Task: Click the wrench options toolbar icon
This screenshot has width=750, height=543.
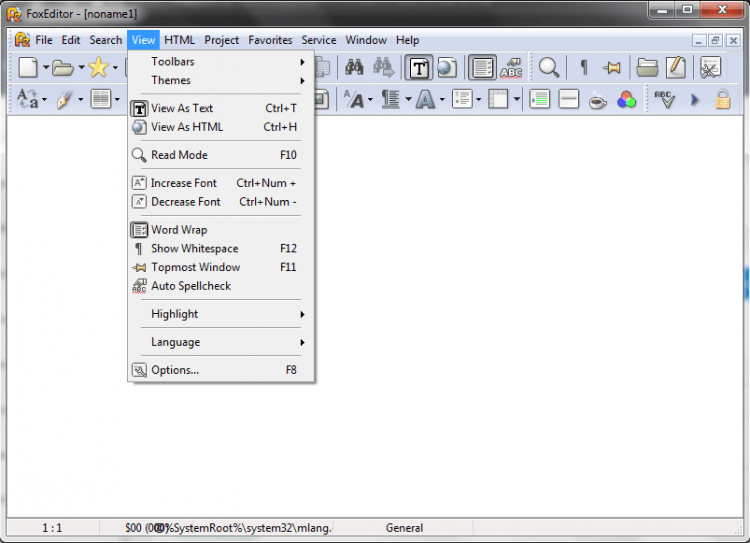Action: 710,67
